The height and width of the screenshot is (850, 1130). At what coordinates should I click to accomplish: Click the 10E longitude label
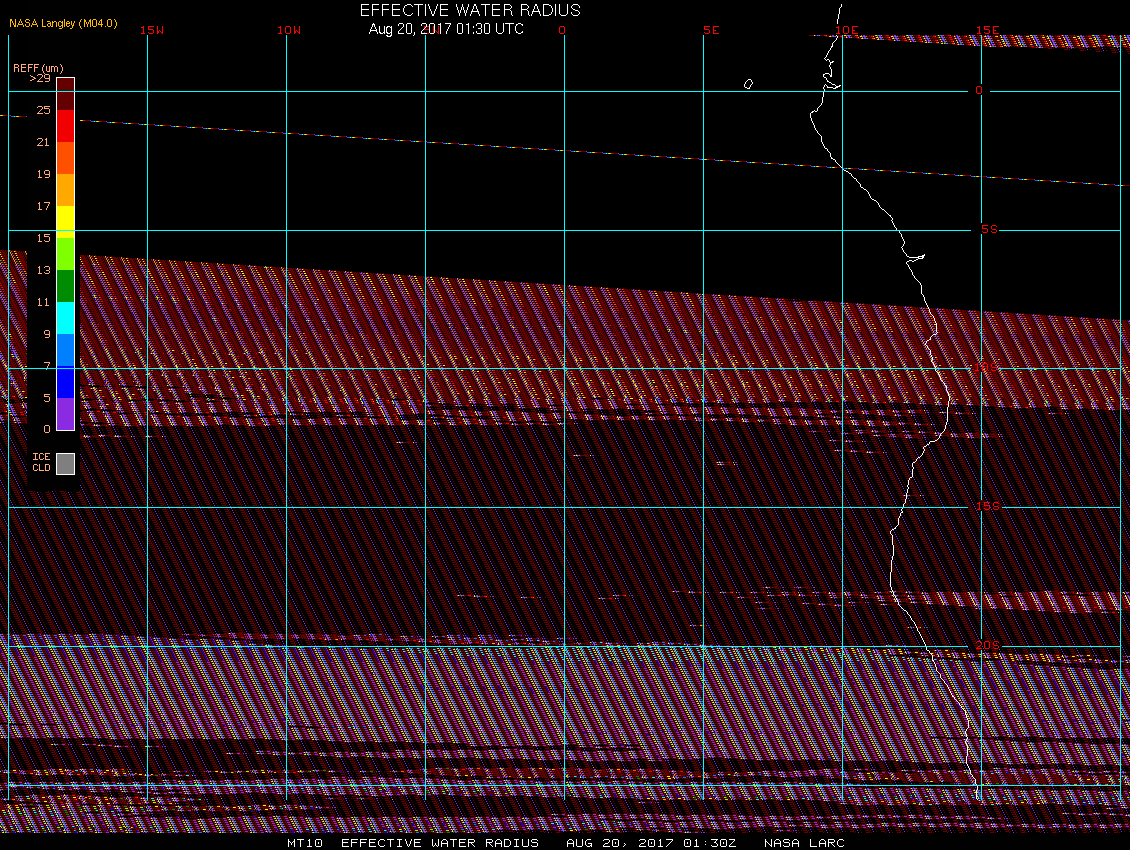tap(846, 30)
